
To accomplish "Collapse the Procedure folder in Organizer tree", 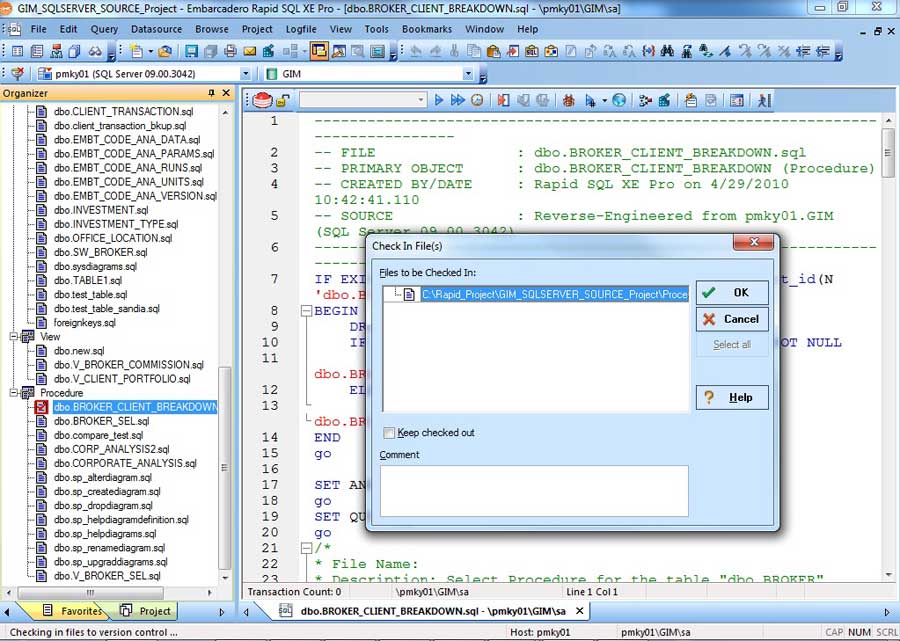I will tap(14, 393).
